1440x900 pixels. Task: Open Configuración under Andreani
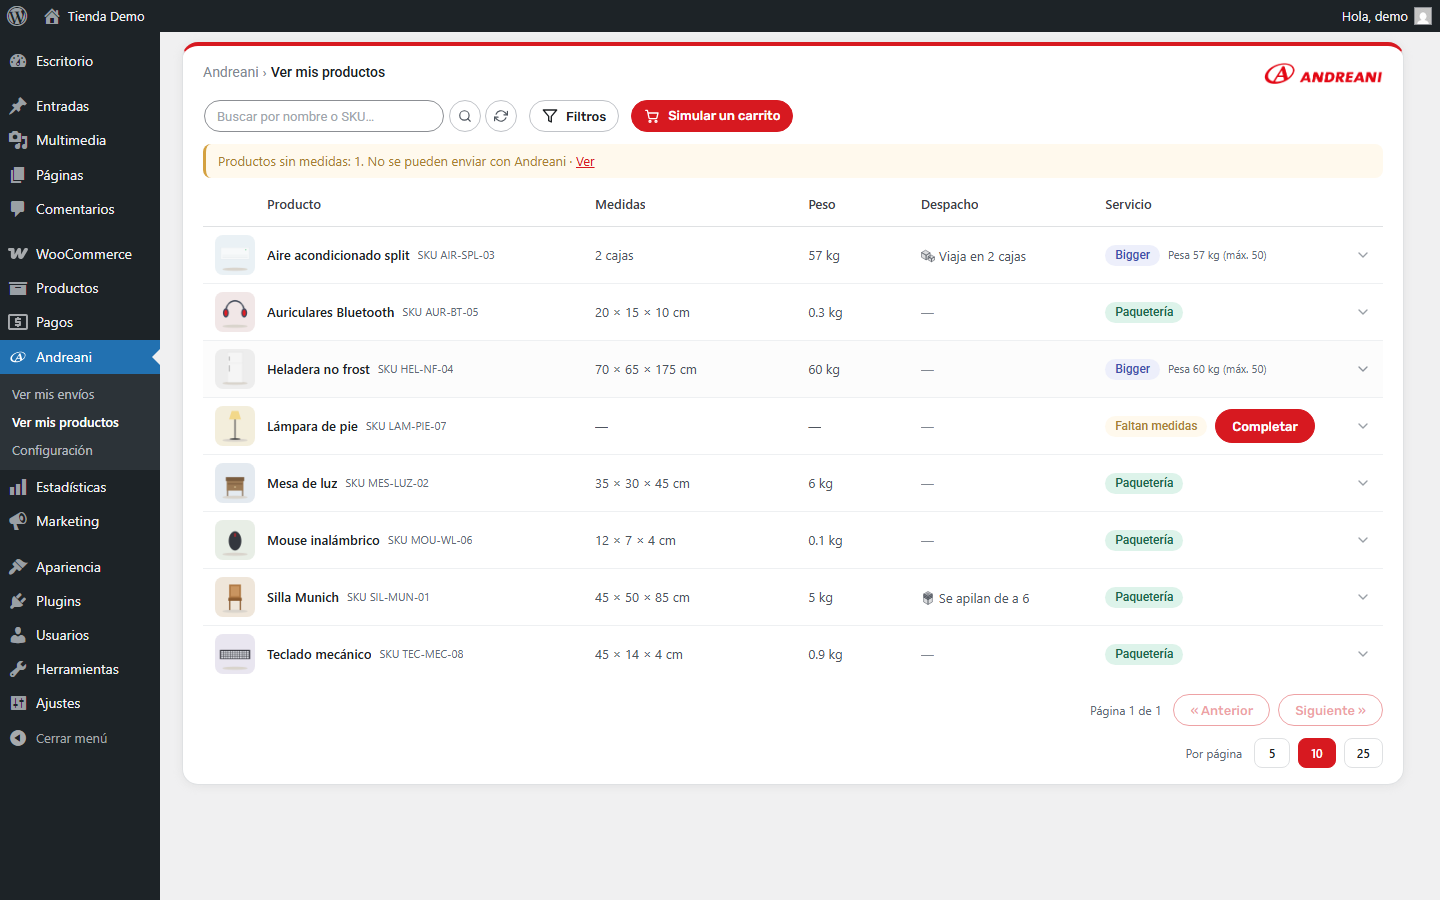[x=52, y=451]
